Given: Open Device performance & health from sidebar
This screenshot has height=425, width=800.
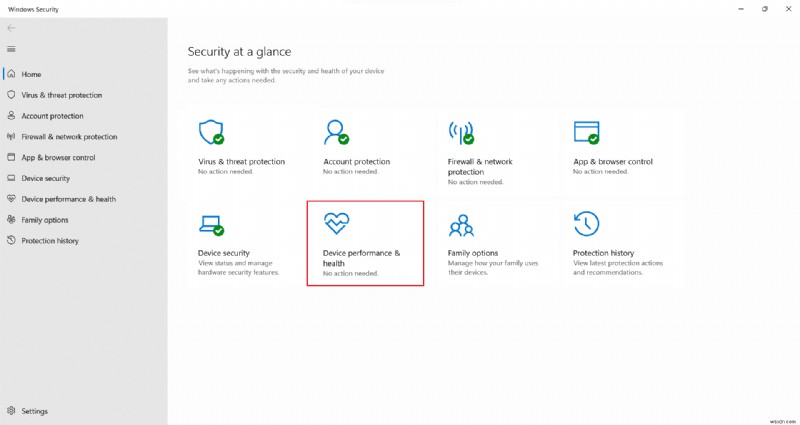Looking at the screenshot, I should pyautogui.click(x=68, y=199).
